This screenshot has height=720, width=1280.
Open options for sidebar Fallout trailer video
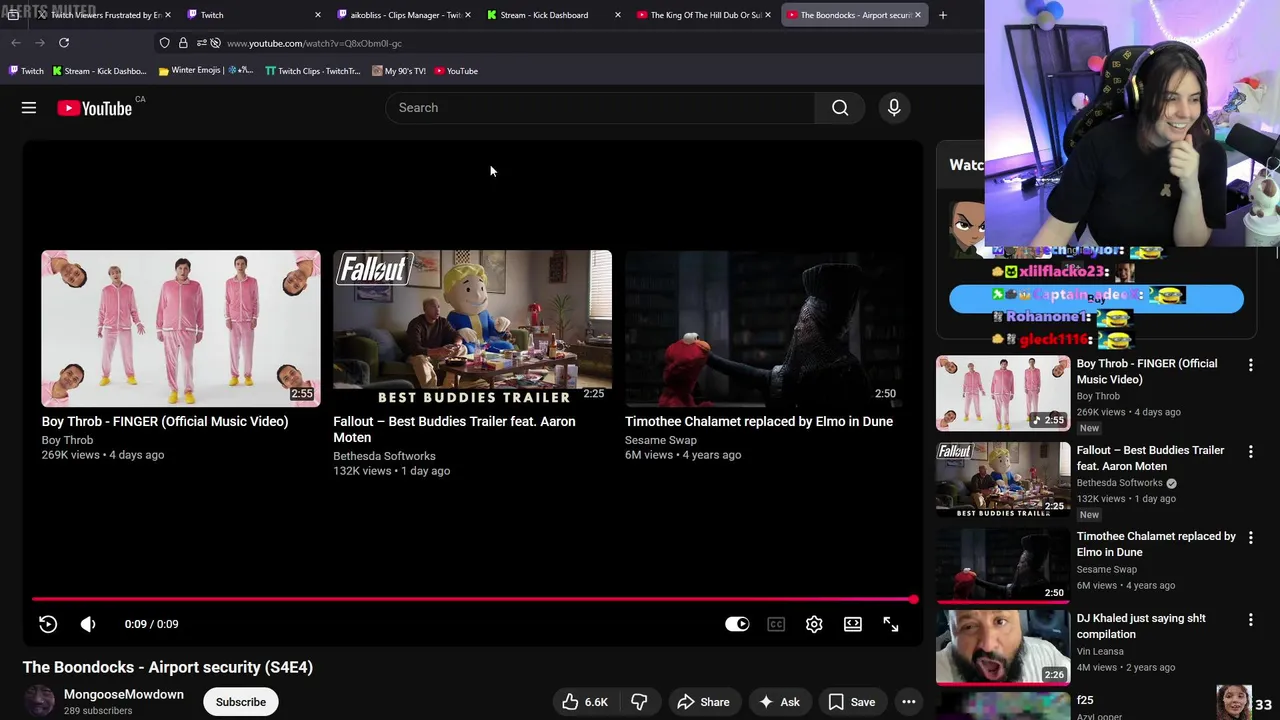(x=1250, y=452)
